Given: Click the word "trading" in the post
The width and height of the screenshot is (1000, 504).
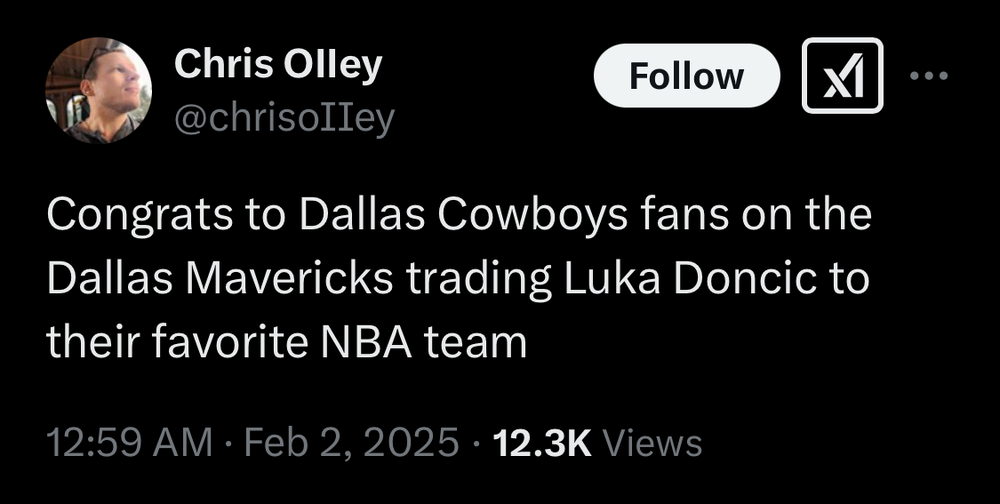Looking at the screenshot, I should [x=482, y=280].
